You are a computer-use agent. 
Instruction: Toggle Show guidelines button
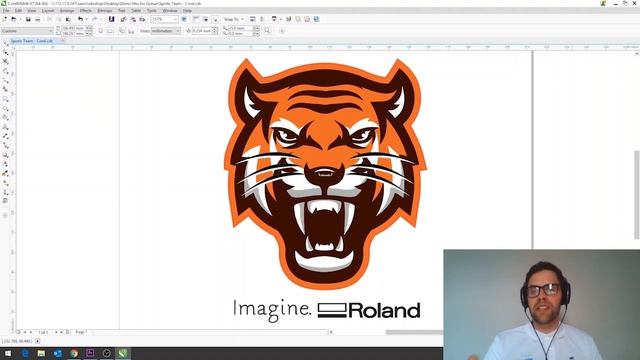(x=215, y=19)
